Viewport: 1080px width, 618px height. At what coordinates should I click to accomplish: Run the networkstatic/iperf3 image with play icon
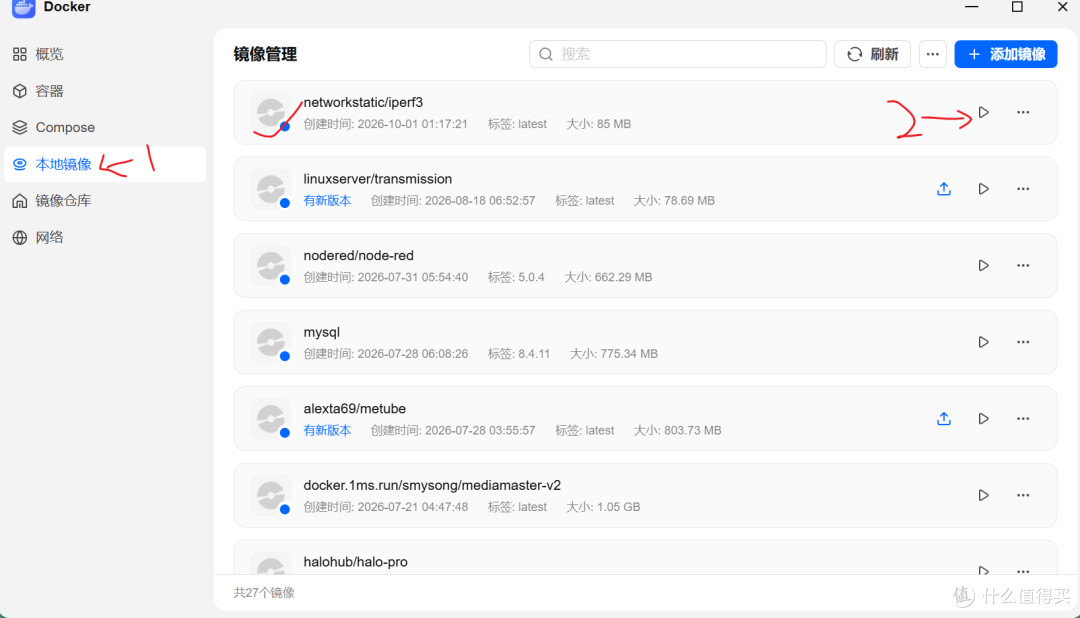(x=983, y=112)
